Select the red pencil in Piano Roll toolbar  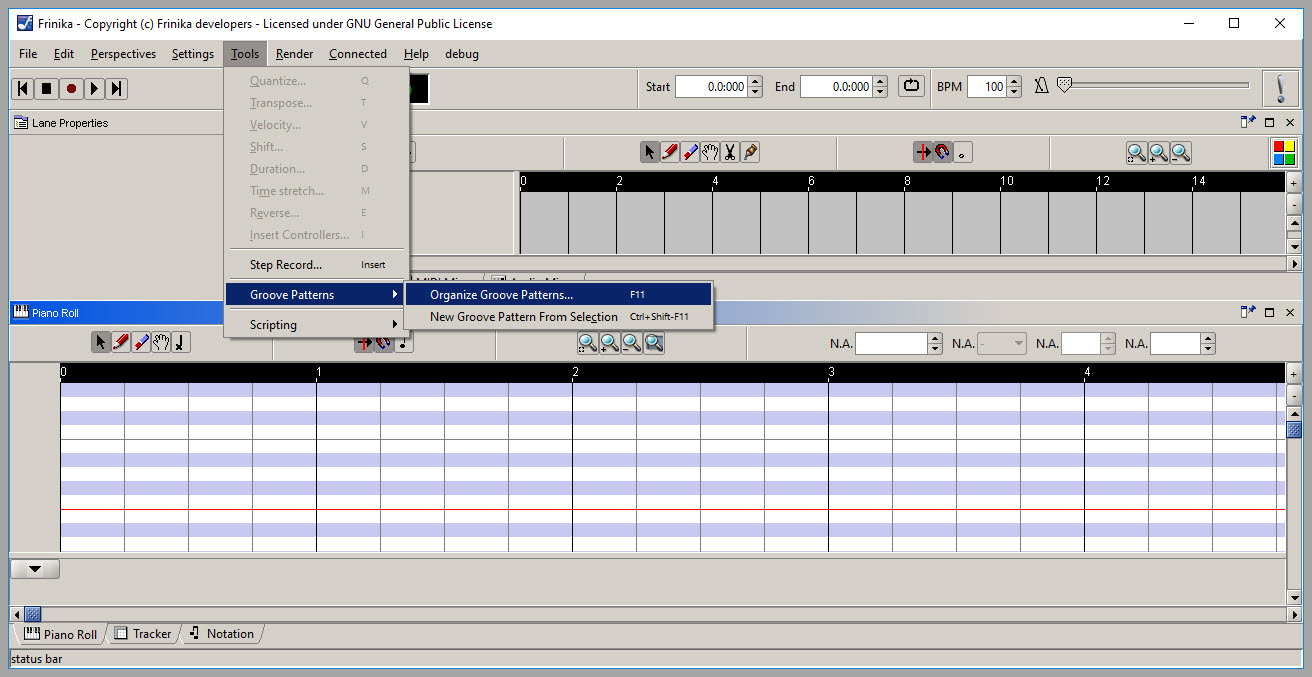pyautogui.click(x=121, y=342)
